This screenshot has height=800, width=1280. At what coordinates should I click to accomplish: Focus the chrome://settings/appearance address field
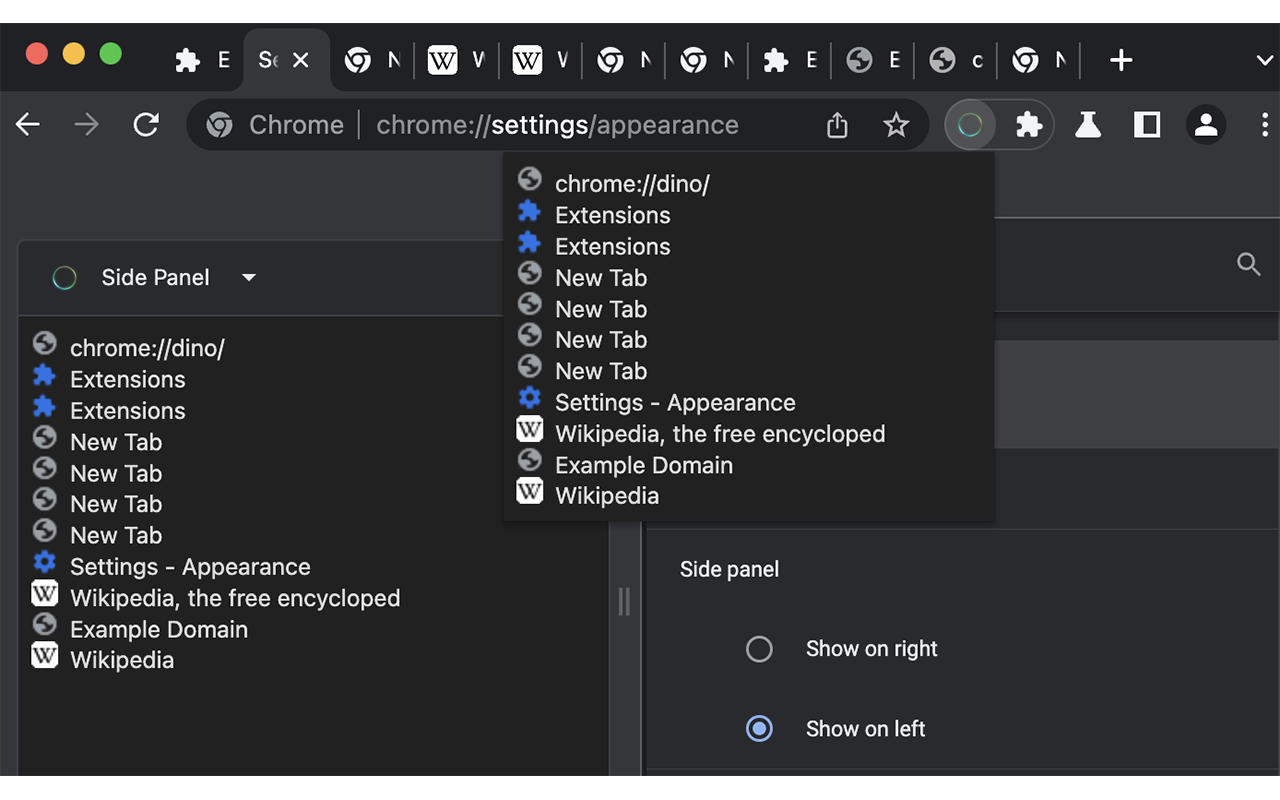[x=557, y=125]
